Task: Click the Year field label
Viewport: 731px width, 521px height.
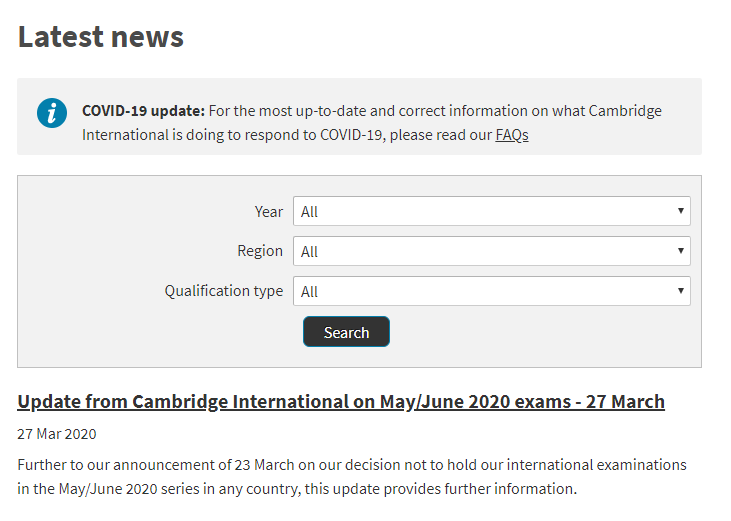Action: [269, 211]
